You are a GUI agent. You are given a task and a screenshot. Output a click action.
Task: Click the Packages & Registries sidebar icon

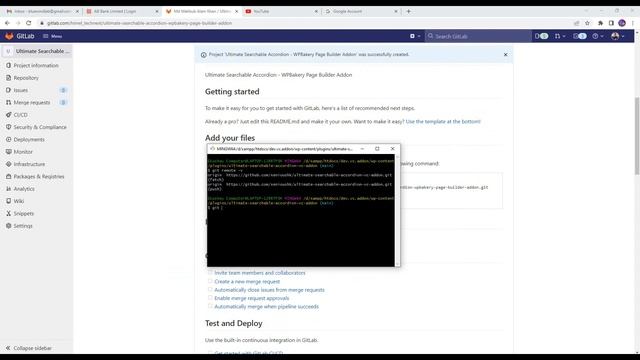coord(9,176)
